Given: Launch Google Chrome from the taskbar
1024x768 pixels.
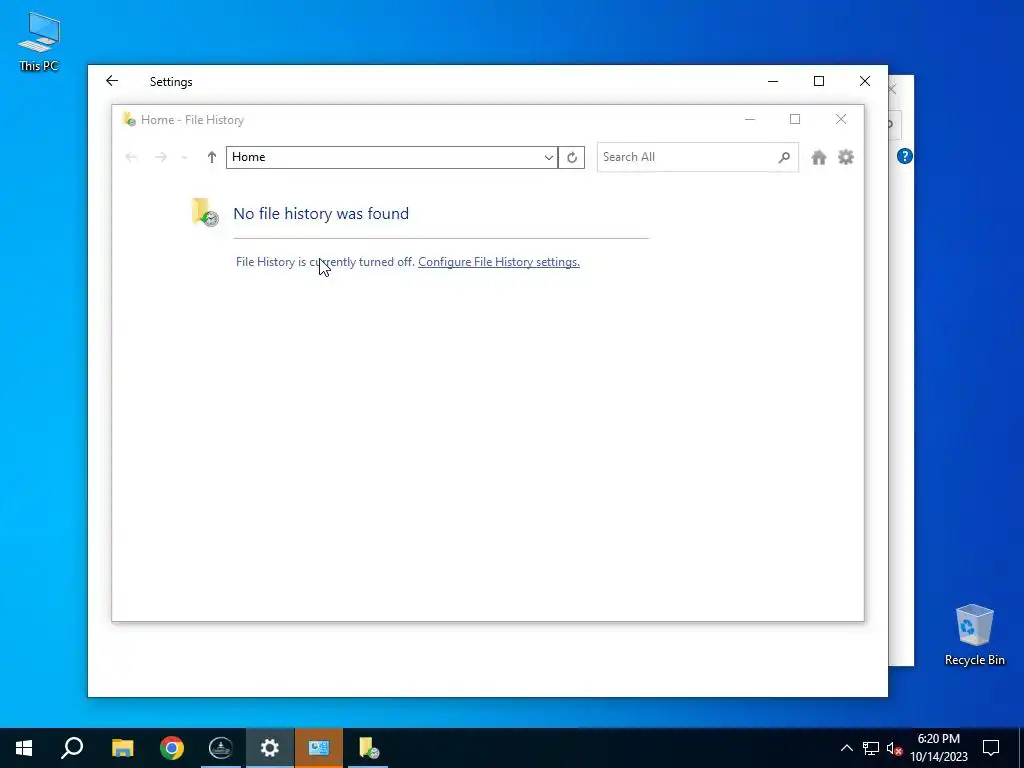Looking at the screenshot, I should 172,748.
